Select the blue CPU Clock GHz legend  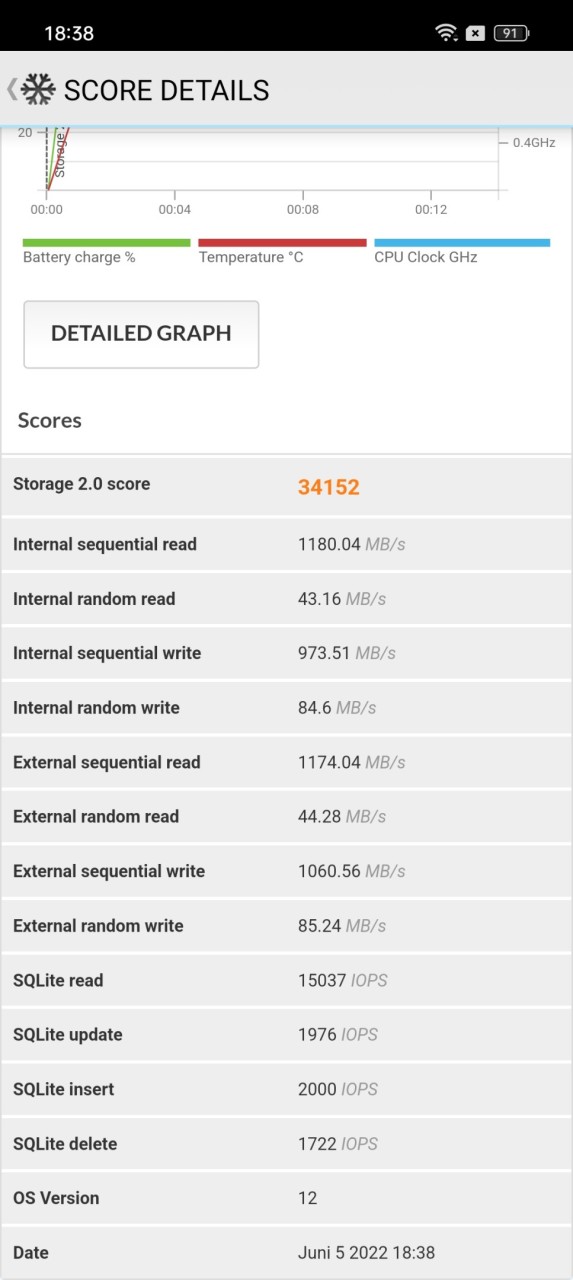(x=462, y=251)
